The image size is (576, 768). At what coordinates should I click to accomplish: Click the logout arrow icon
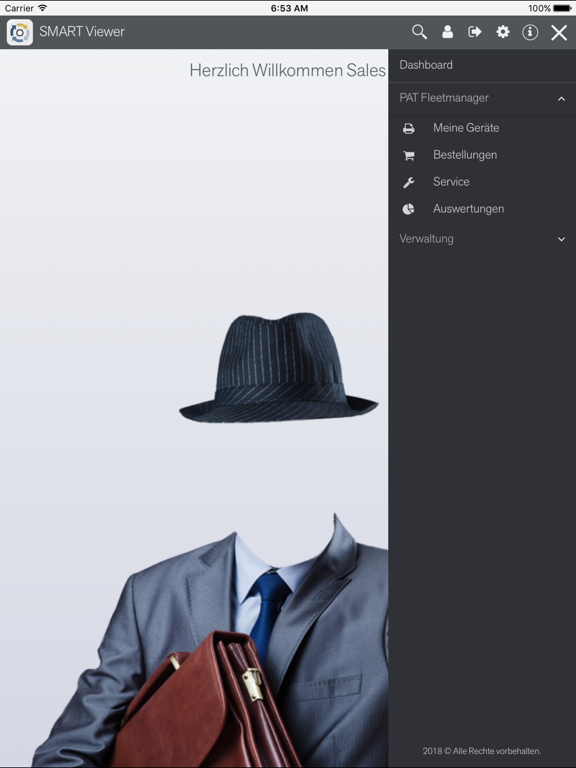pos(475,32)
